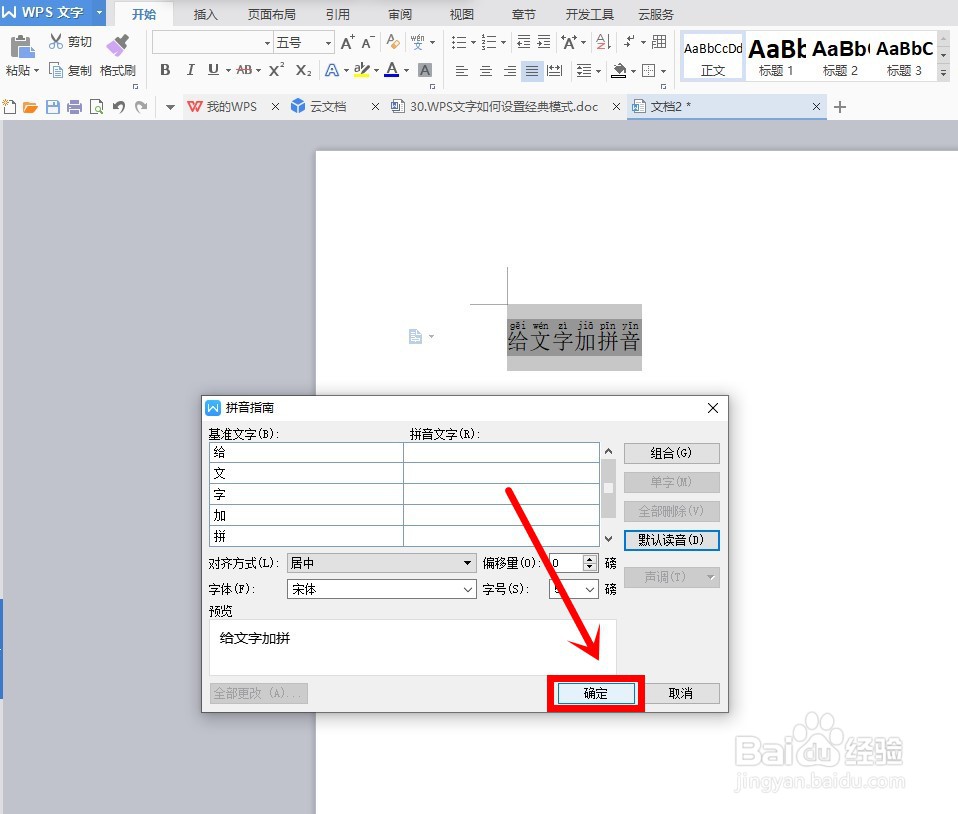The height and width of the screenshot is (814, 958).
Task: Open the 开发工具 ribbon tab
Action: click(x=590, y=14)
